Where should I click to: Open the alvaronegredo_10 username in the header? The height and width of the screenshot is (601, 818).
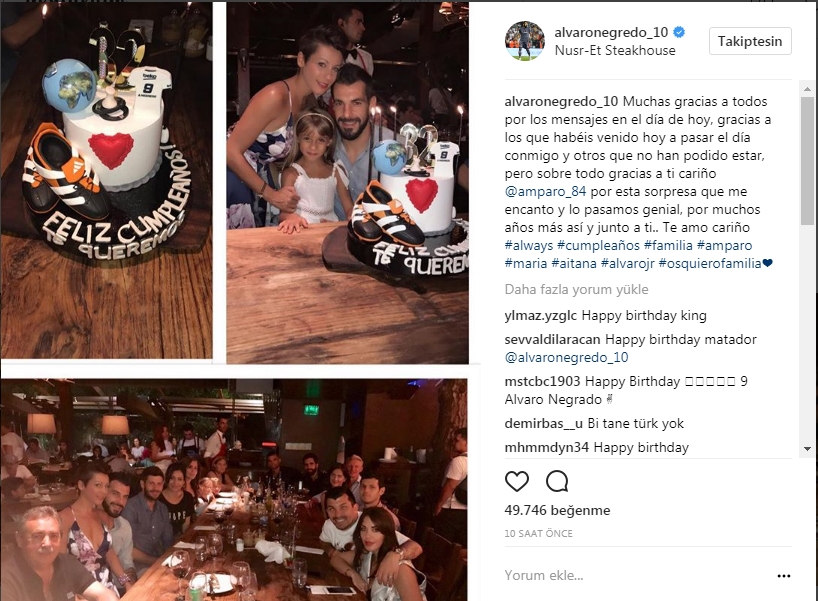click(611, 32)
